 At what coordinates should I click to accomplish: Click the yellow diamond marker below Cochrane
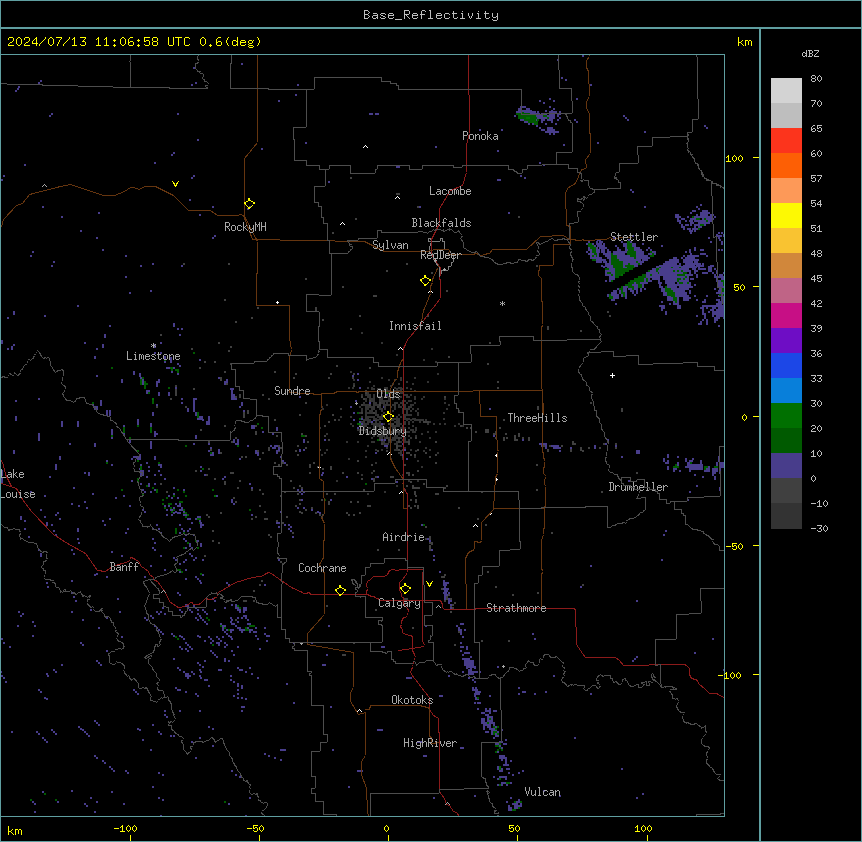[340, 590]
